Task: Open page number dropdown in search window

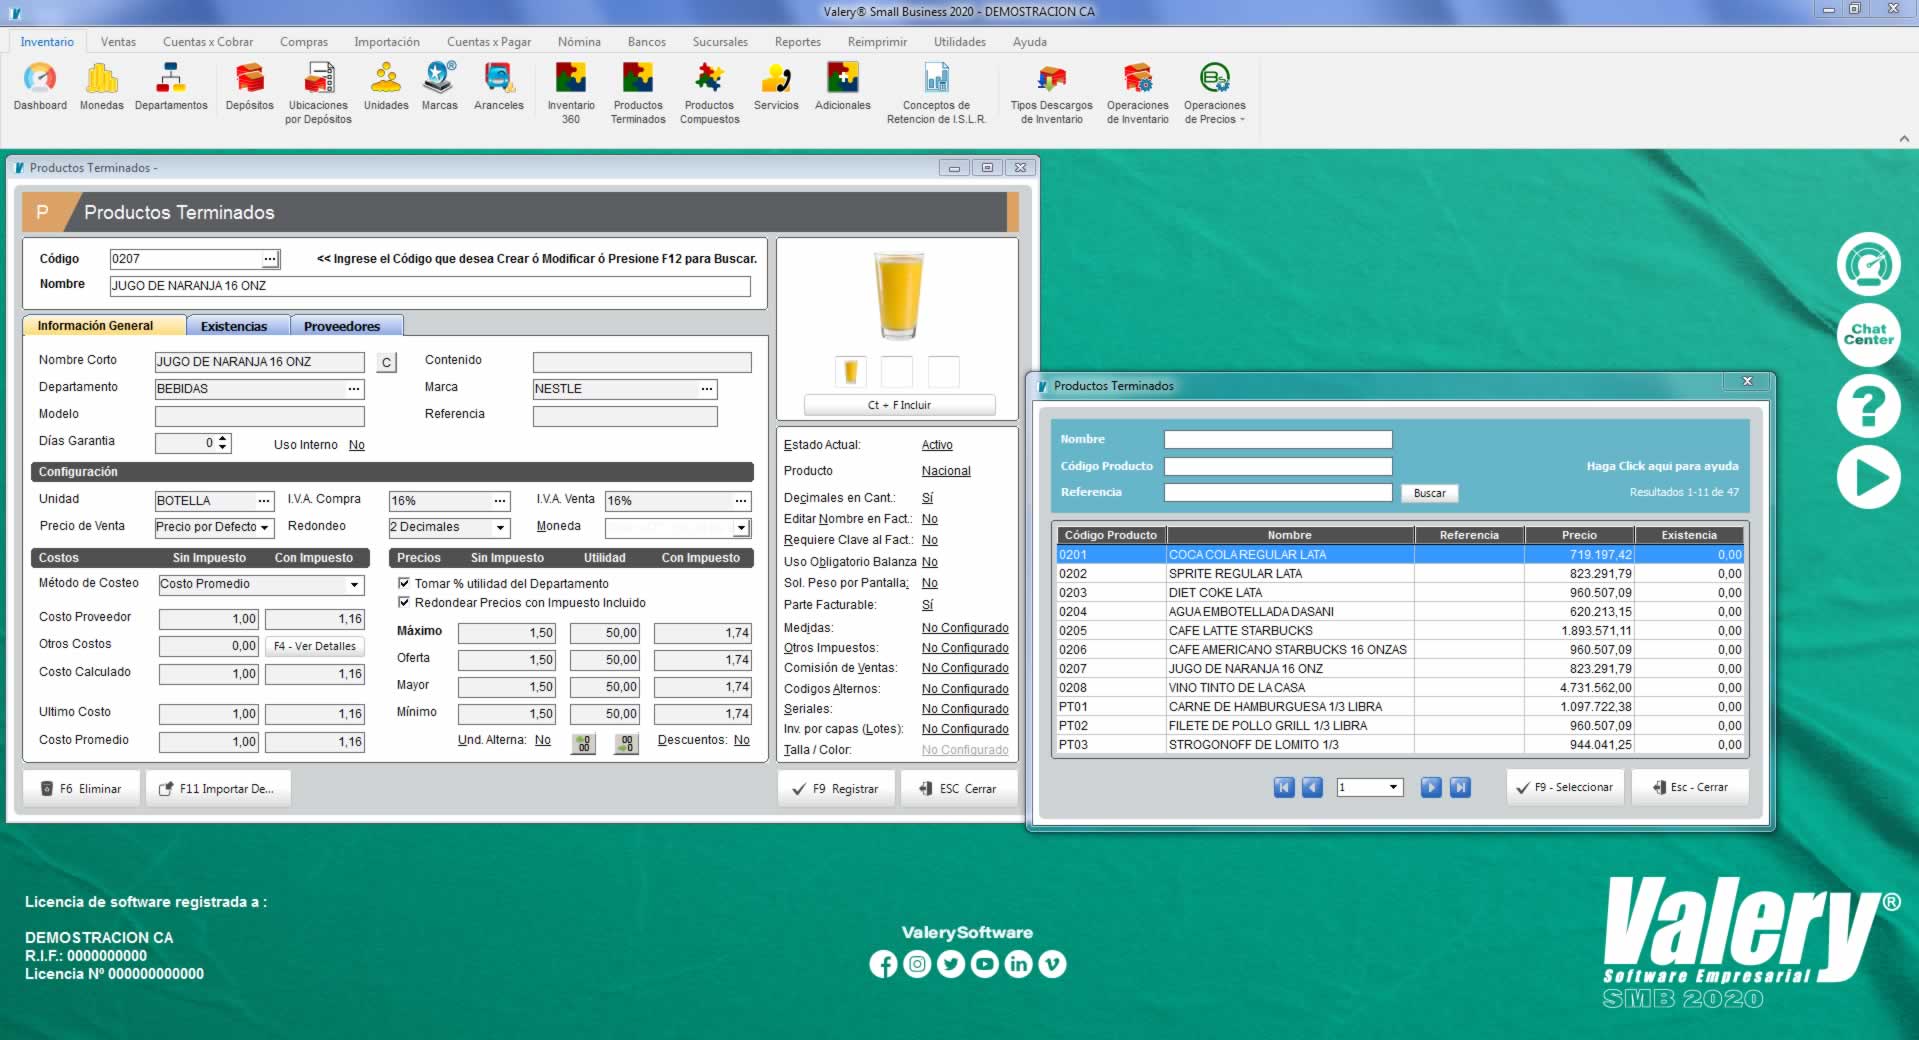Action: click(1394, 788)
